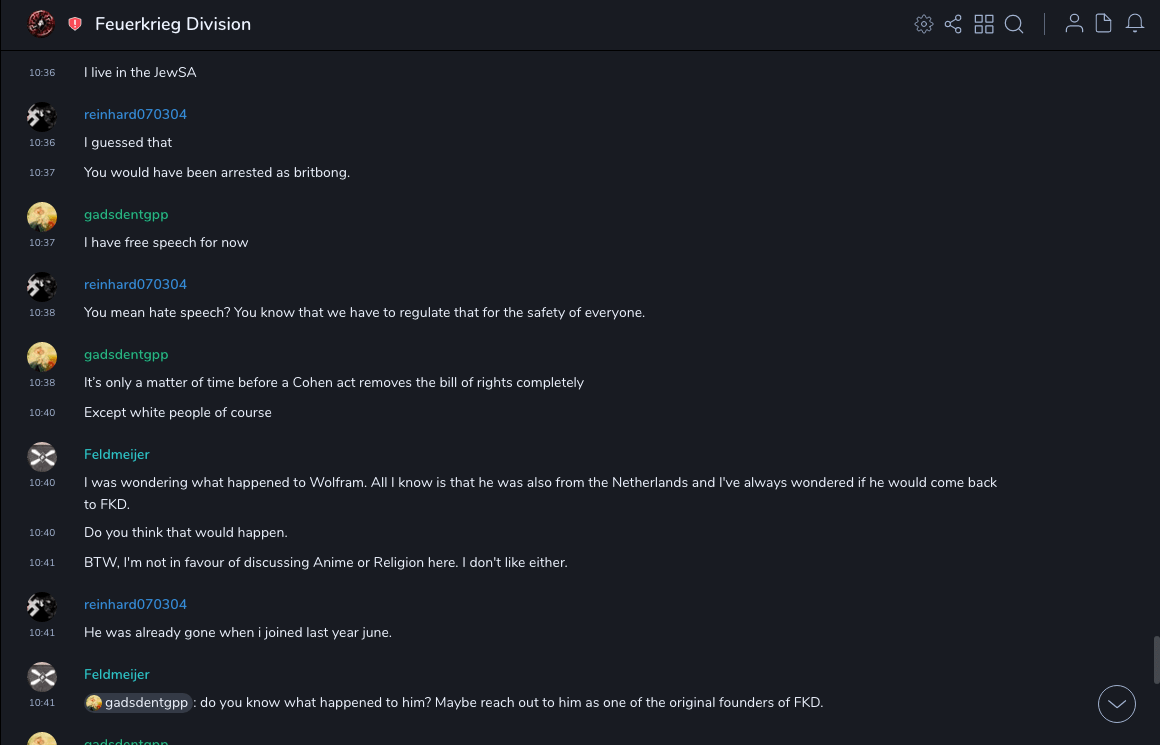
Task: Click the gadsdentgpp mention pill in message
Action: coord(138,703)
